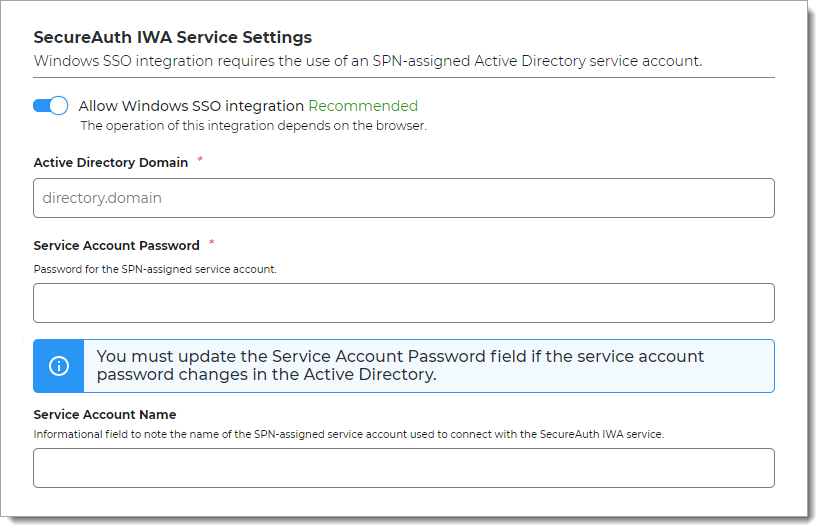Click the red asterisk beside Active Directory Domain

pos(200,160)
